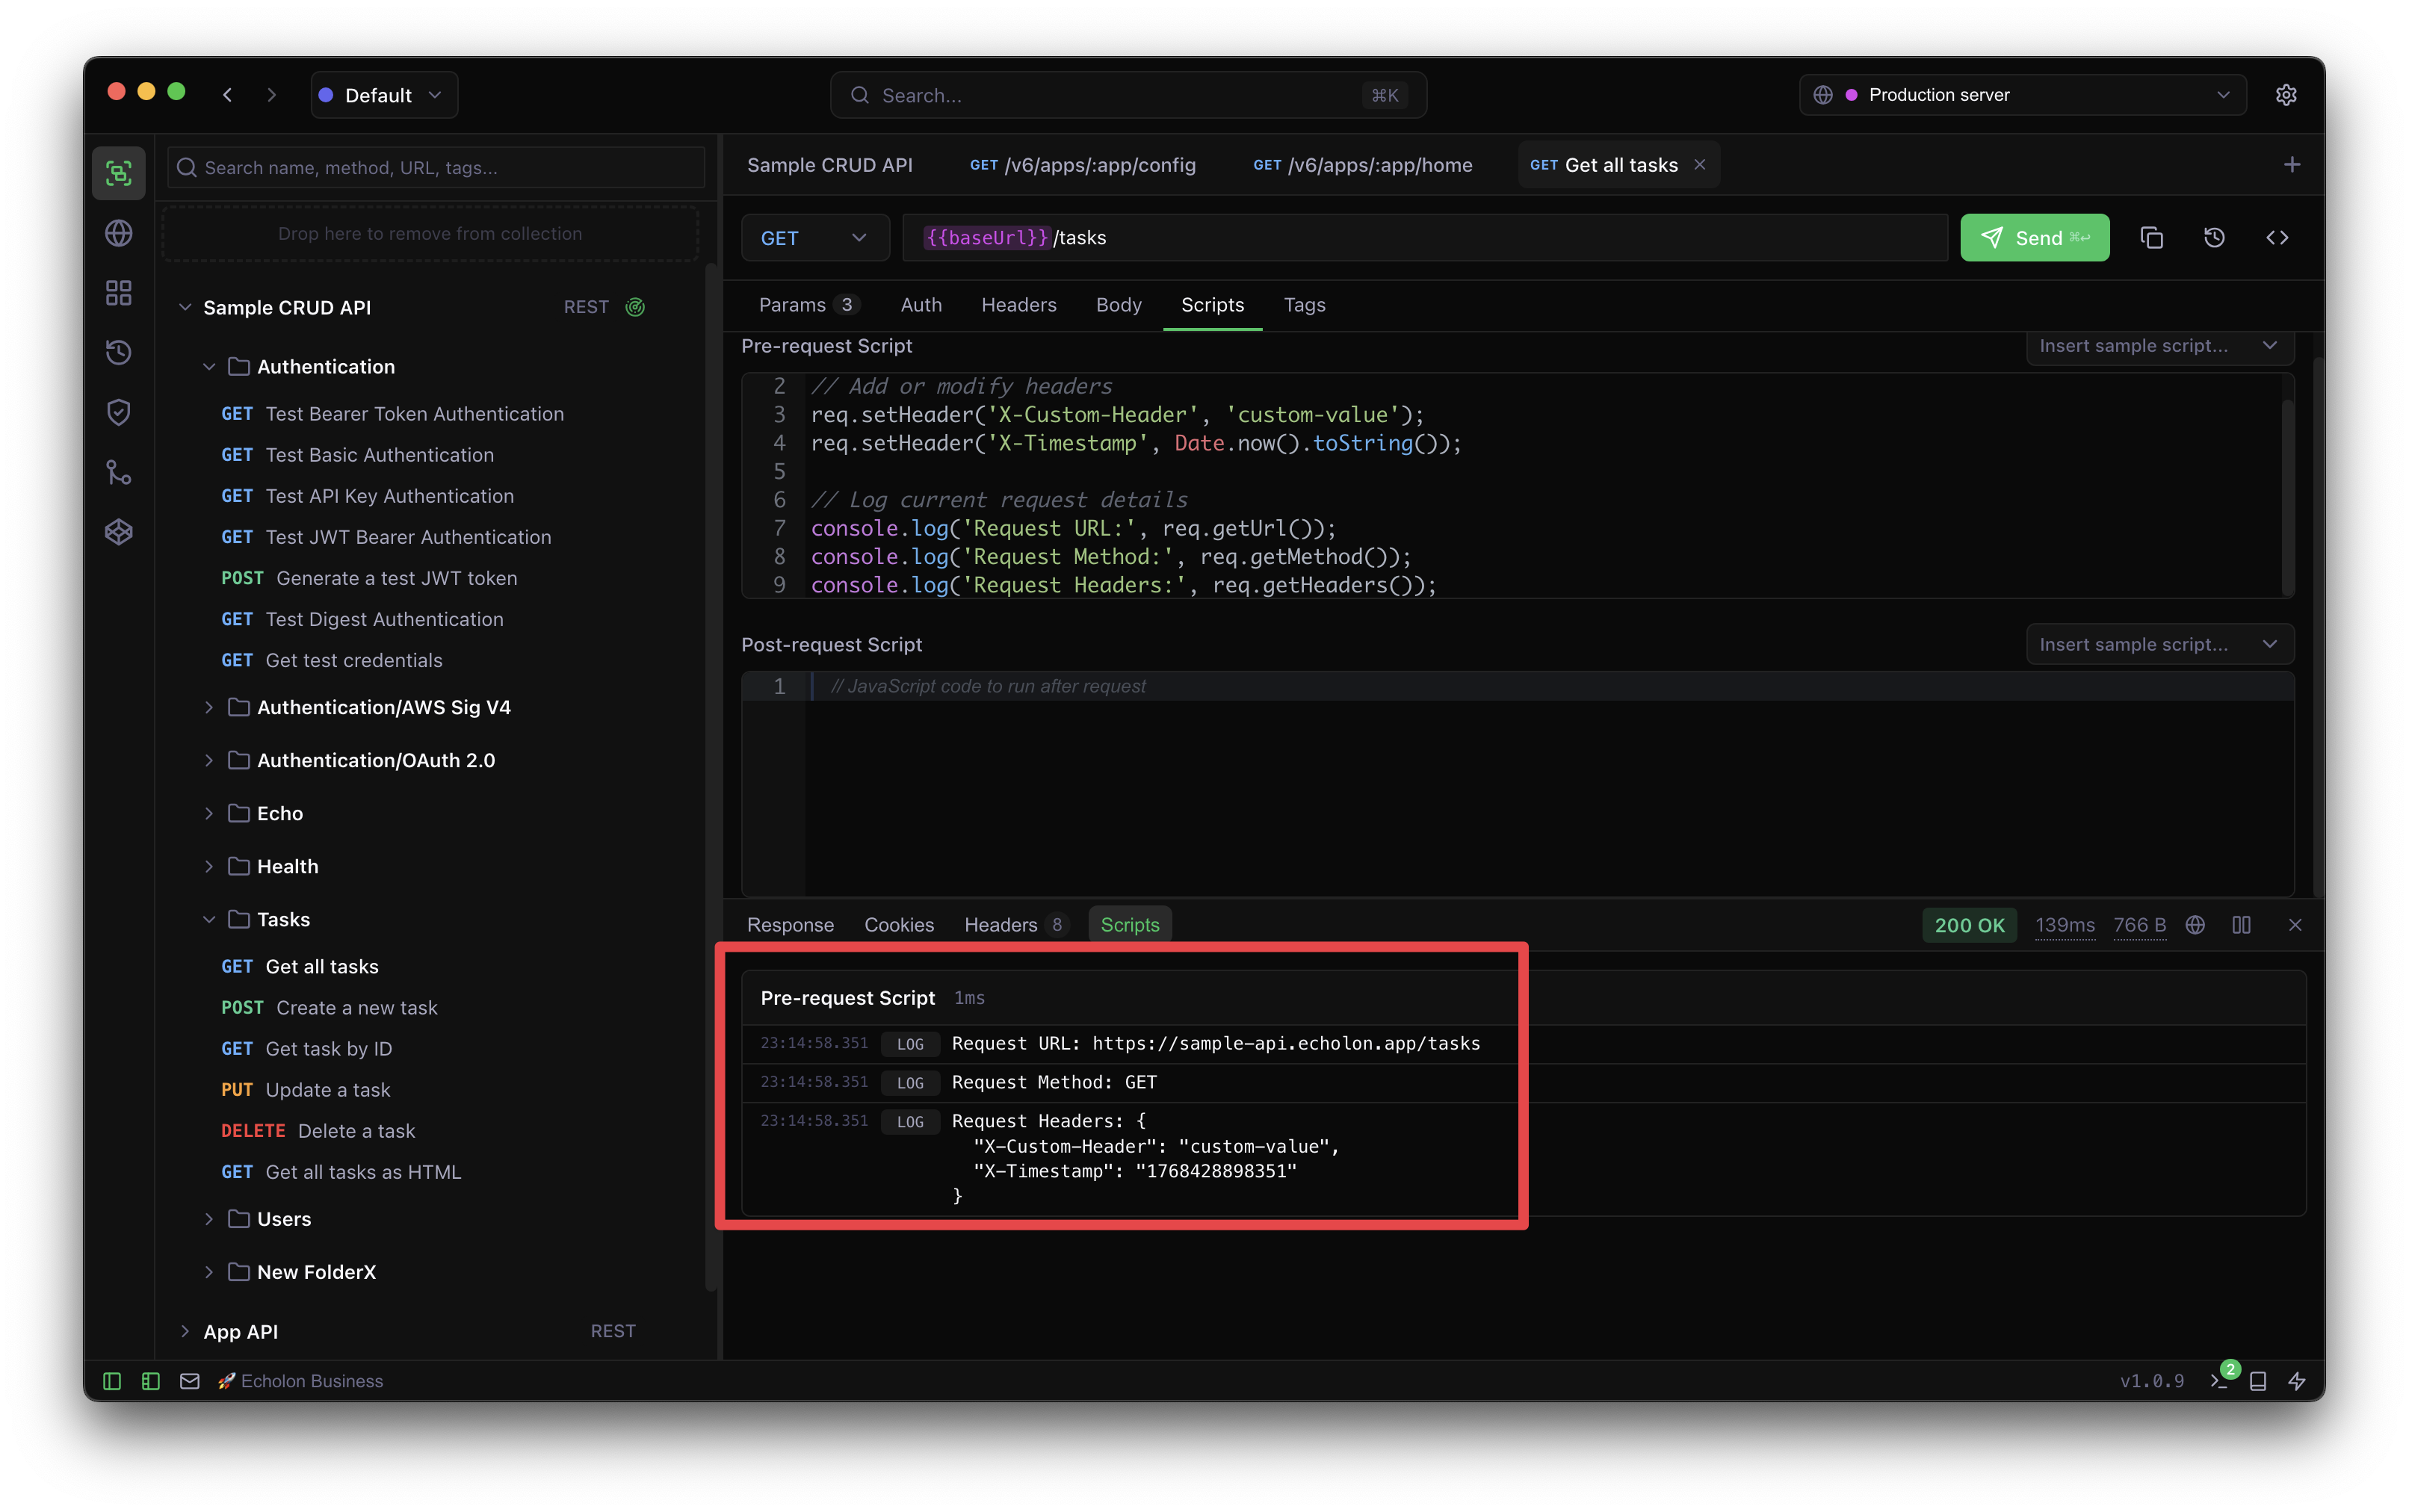Open the Flows icon in the left sidebar
This screenshot has width=2409, height=1512.
[x=118, y=472]
